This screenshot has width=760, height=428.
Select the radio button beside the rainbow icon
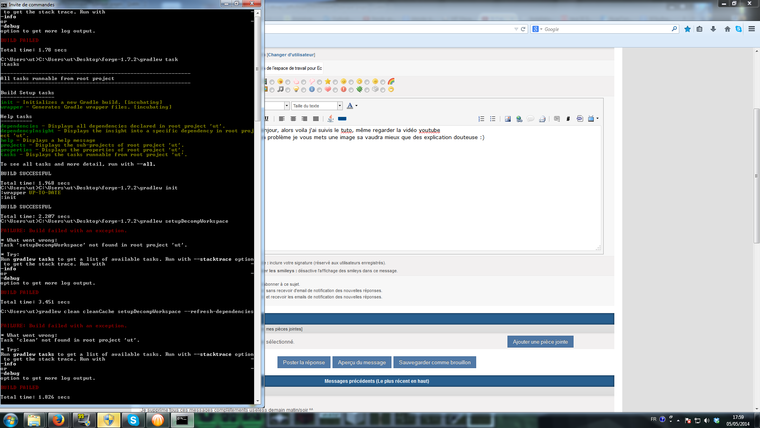(x=382, y=81)
